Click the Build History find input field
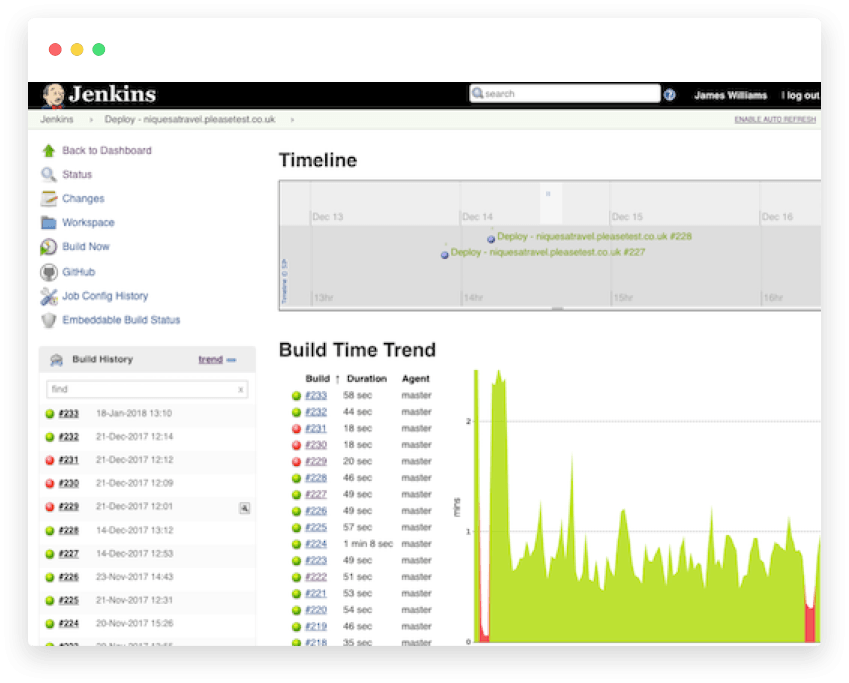The width and height of the screenshot is (849, 683). (147, 389)
